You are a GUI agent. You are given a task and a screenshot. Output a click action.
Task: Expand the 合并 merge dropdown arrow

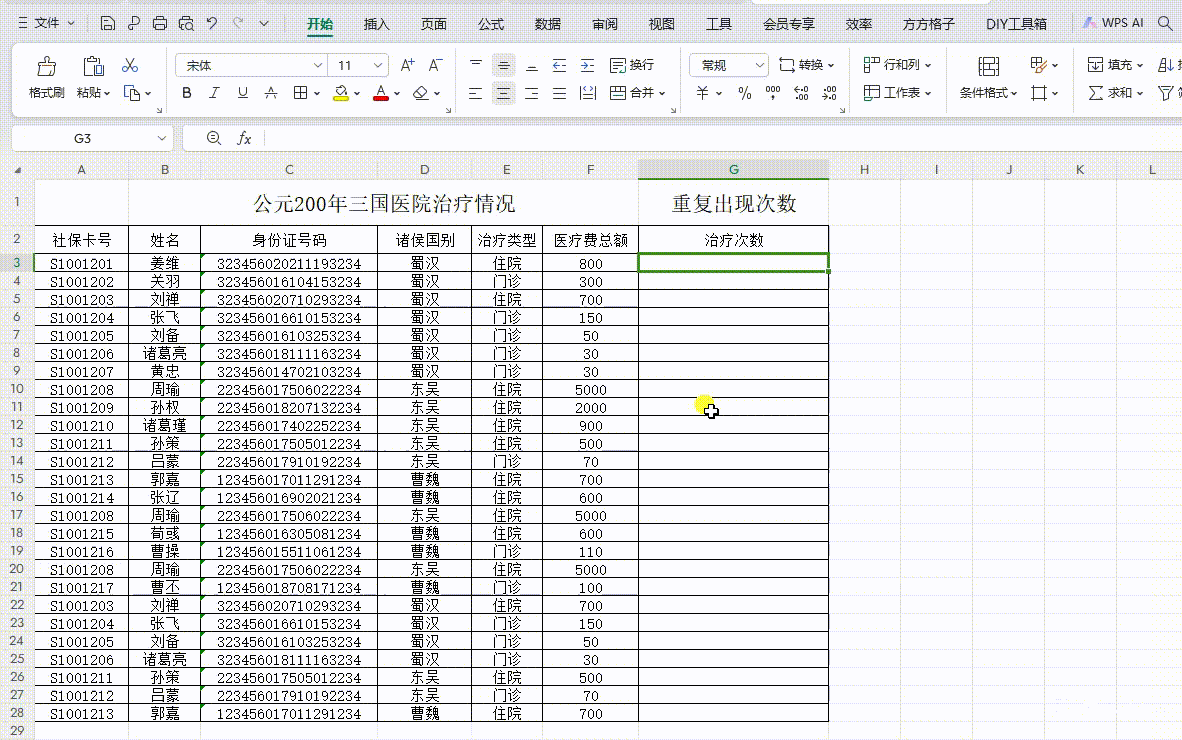tap(662, 93)
